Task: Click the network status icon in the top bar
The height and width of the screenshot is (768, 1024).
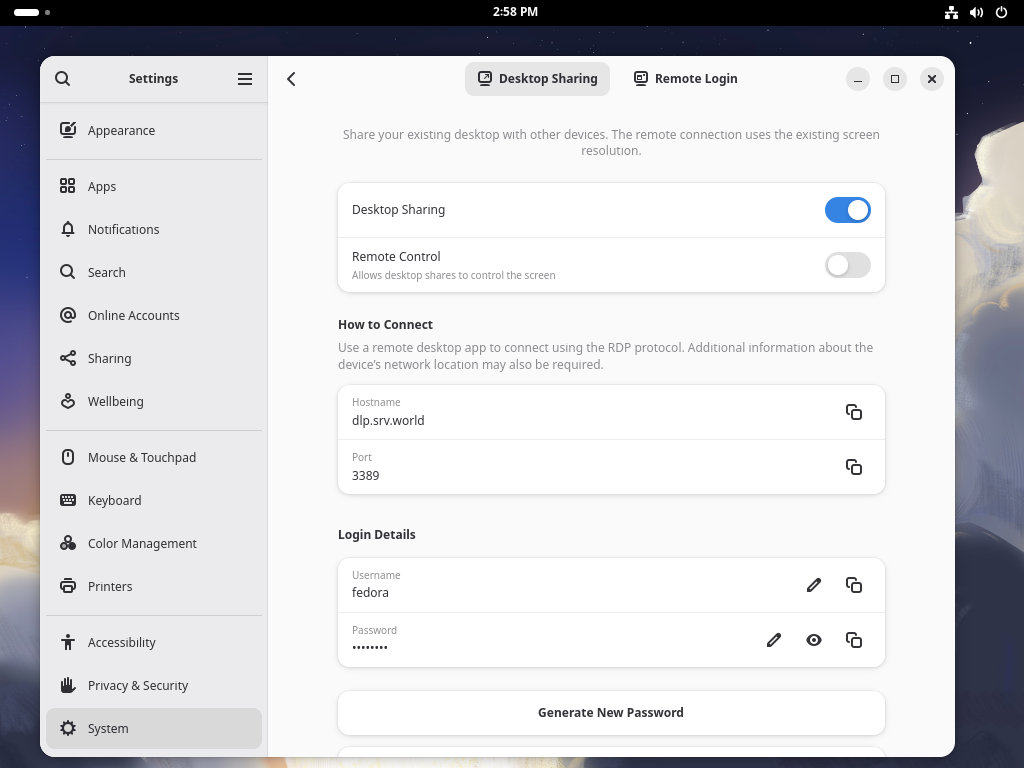Action: 951,13
